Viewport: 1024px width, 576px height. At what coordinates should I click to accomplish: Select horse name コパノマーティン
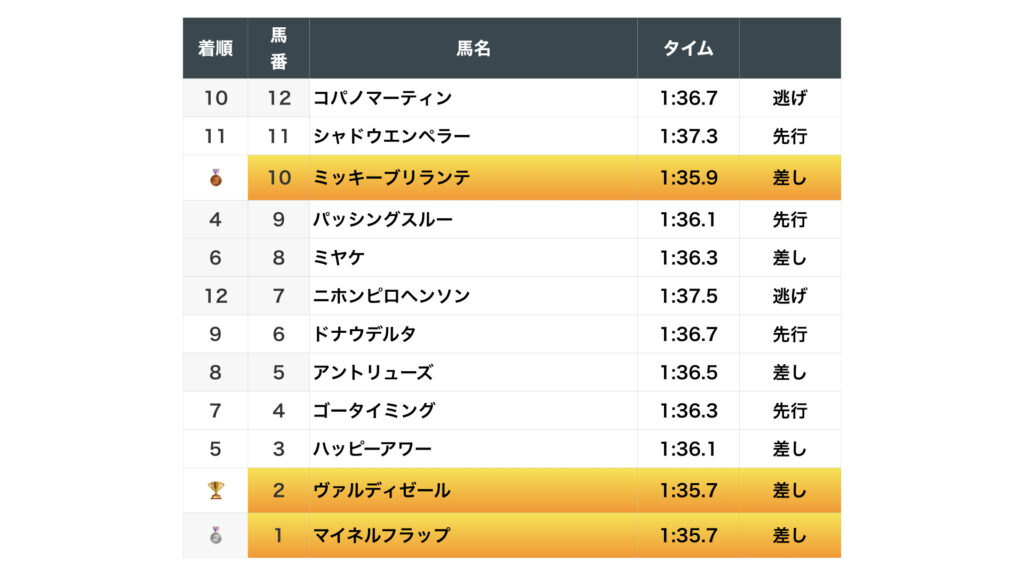383,98
